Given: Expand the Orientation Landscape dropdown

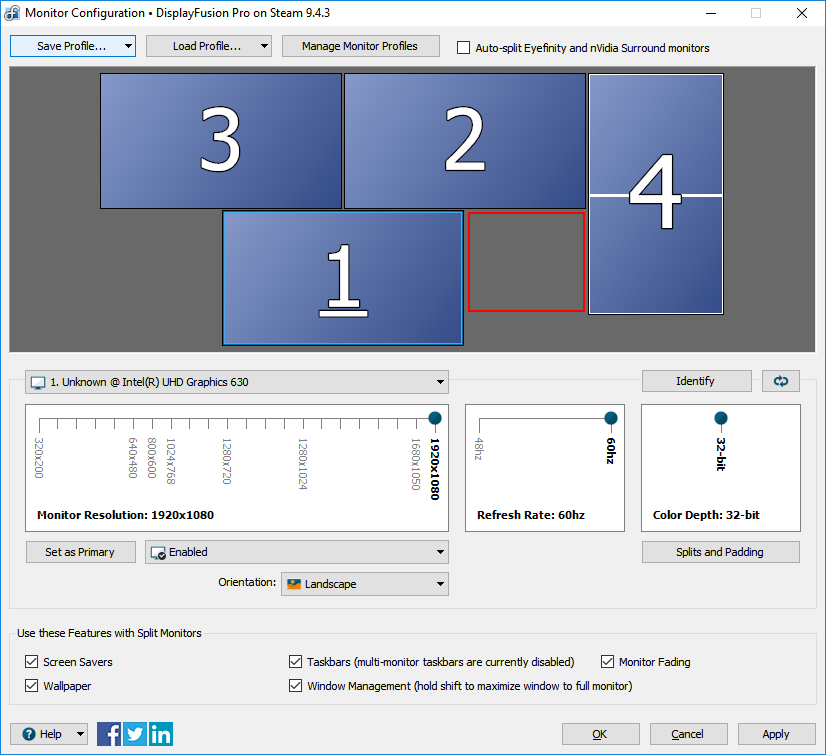Looking at the screenshot, I should [364, 584].
